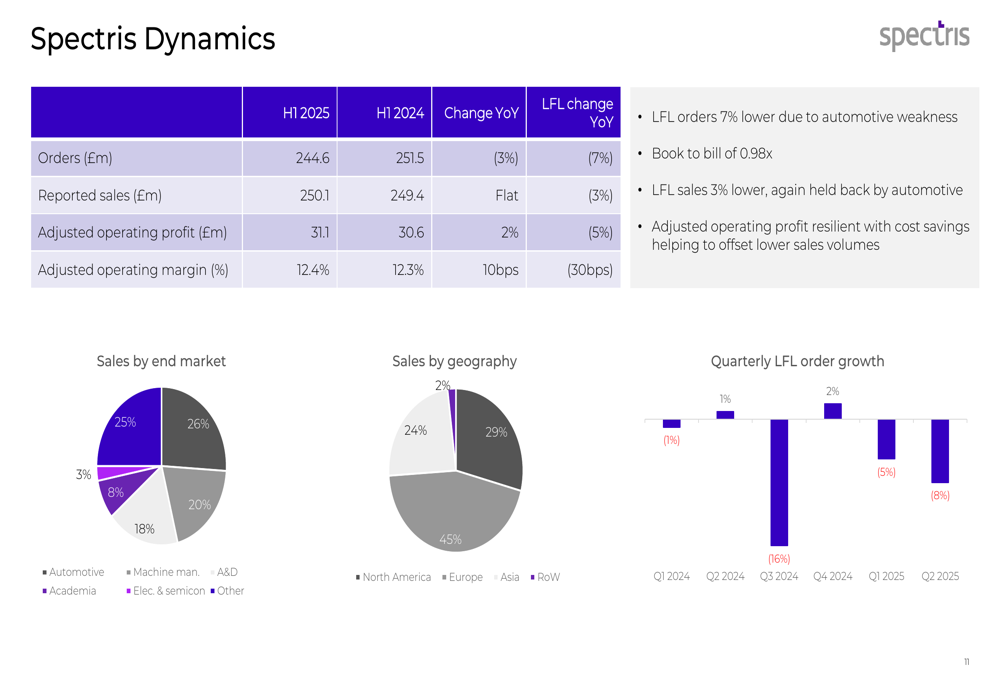The width and height of the screenshot is (1000, 685).
Task: Click the 'Book to bill of 0.98x' bullet
Action: click(x=712, y=154)
